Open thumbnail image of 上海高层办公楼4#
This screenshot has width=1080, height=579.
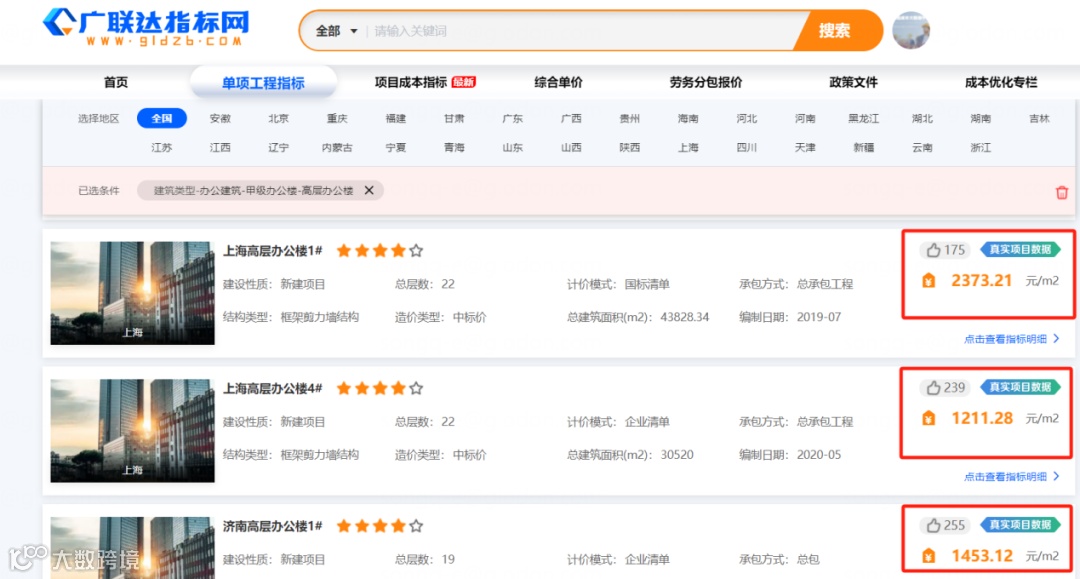[132, 430]
